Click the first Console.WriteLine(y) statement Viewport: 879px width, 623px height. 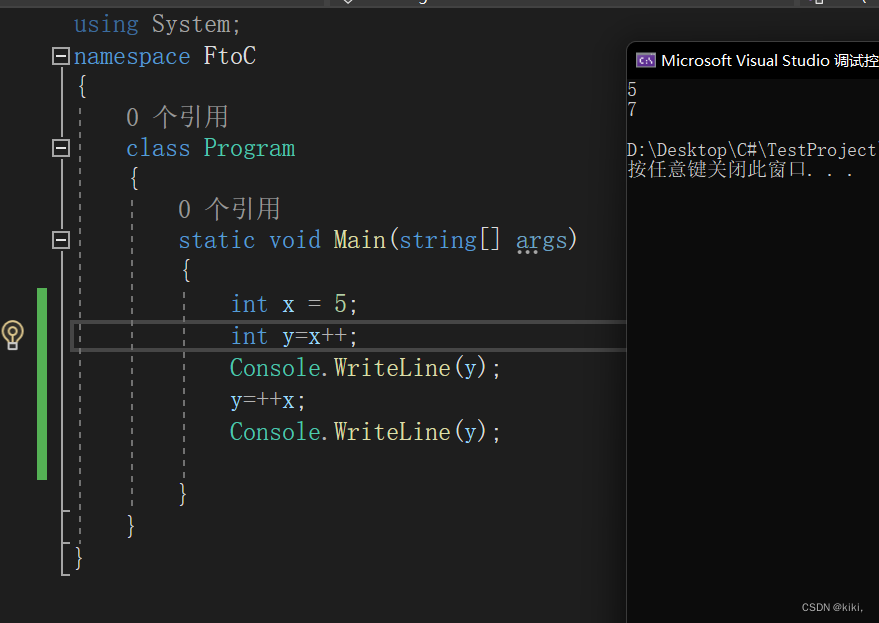(365, 368)
